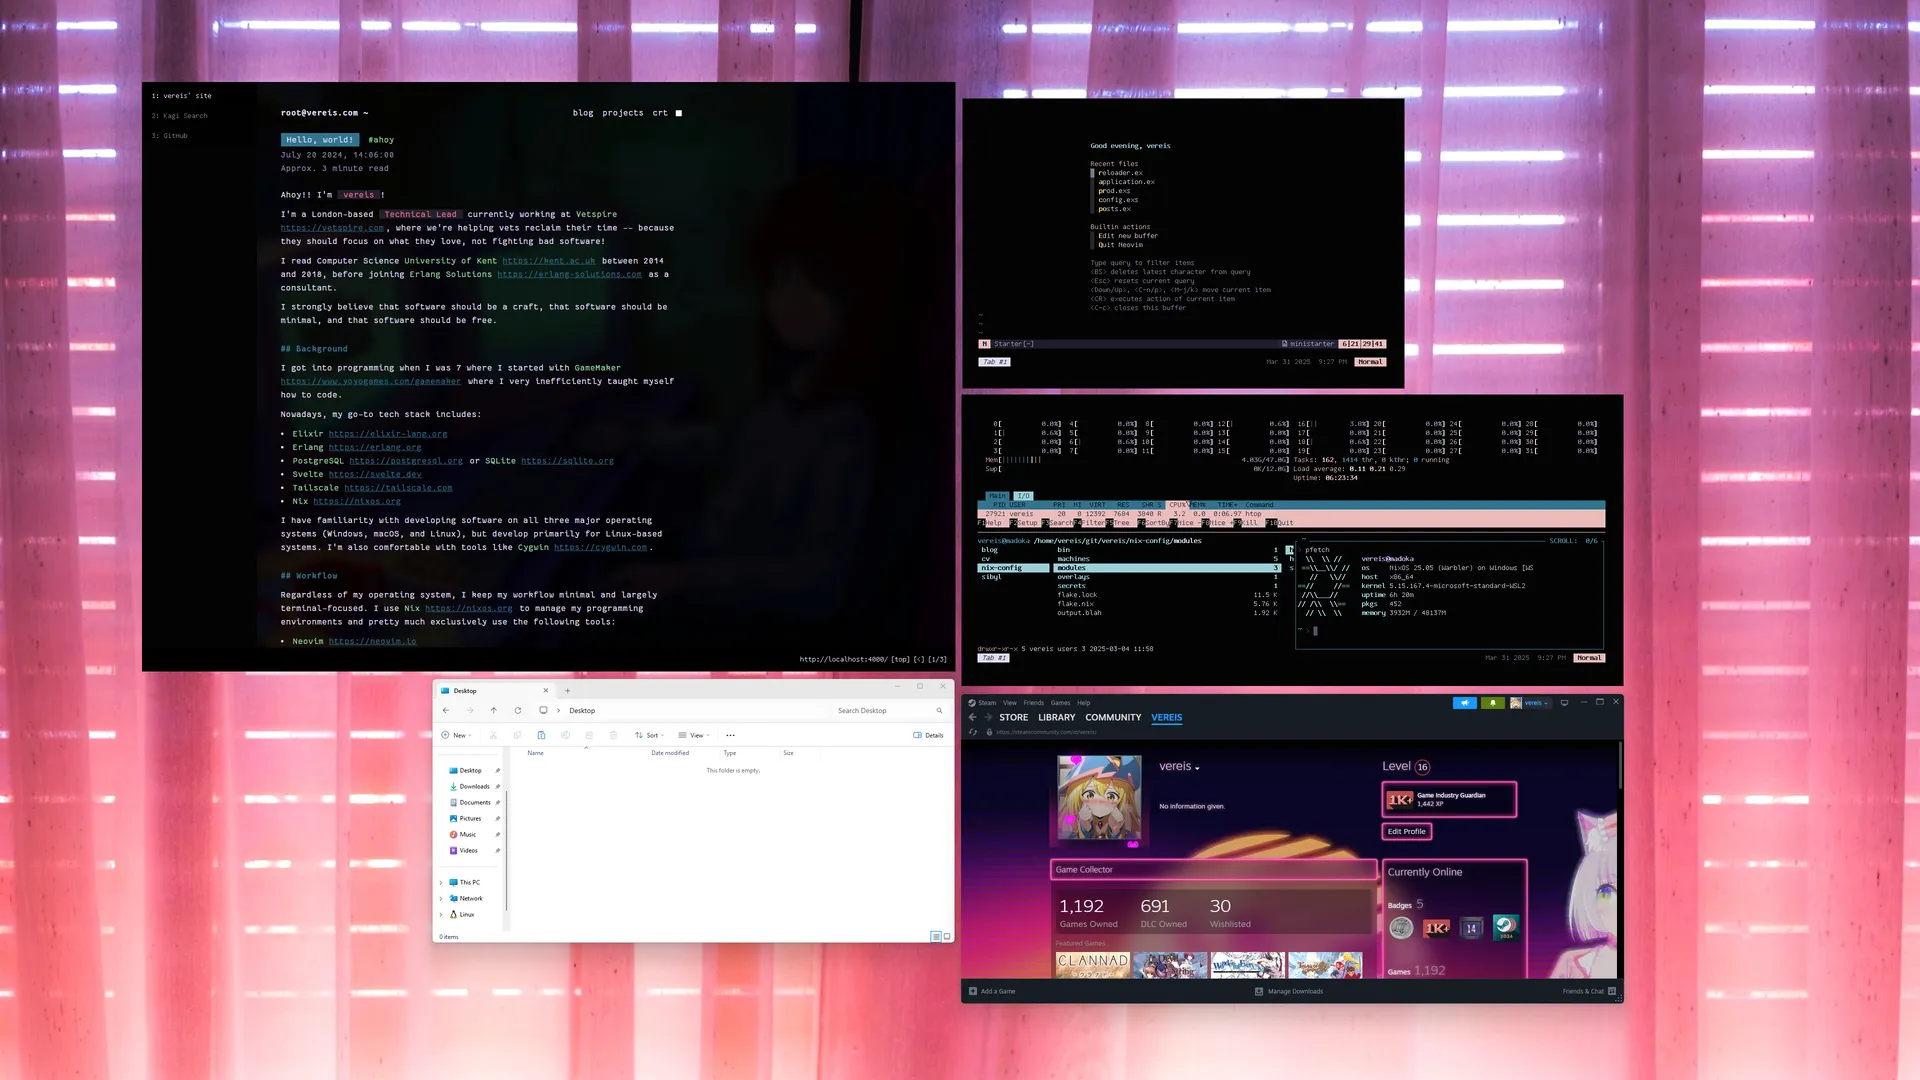
Task: Expand the This PC tree node
Action: point(441,882)
